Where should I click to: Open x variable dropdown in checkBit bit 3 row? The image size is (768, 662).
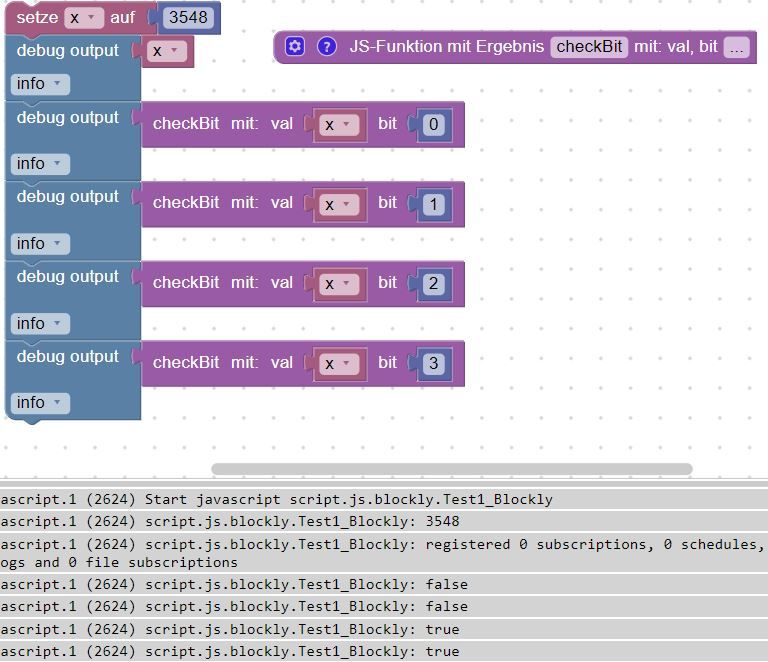click(x=339, y=363)
